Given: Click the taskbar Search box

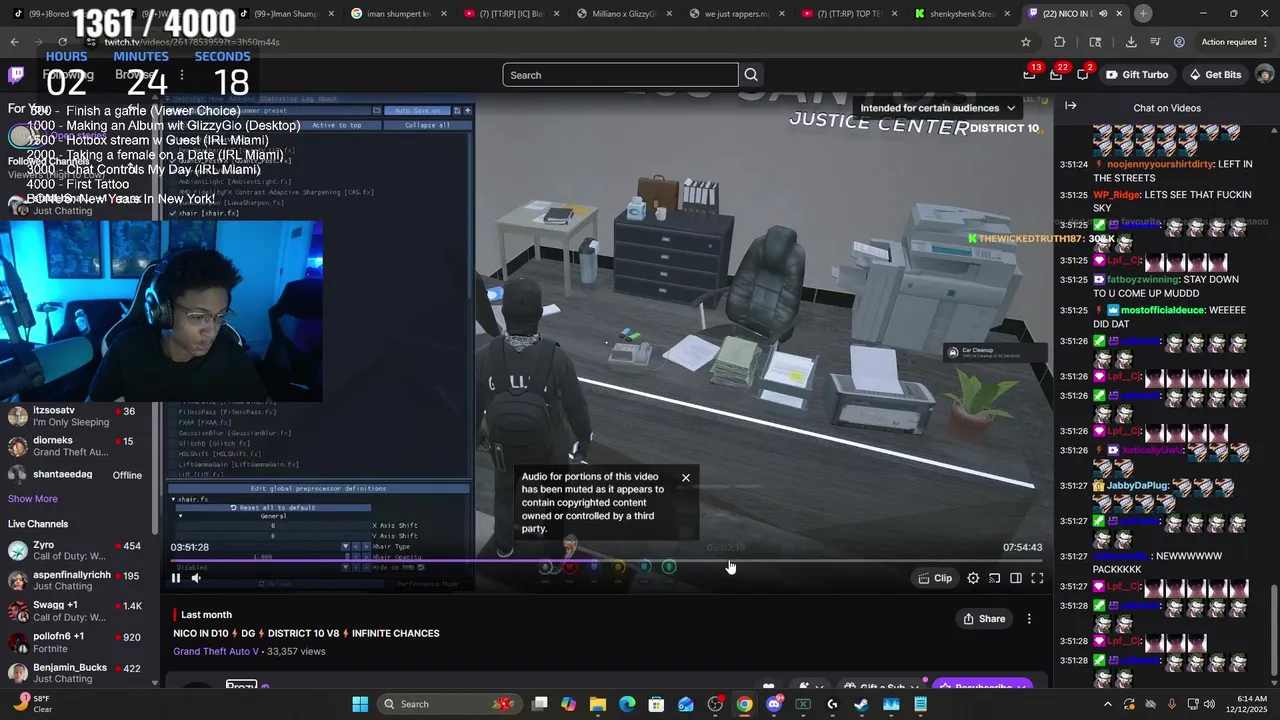Looking at the screenshot, I should 450,704.
